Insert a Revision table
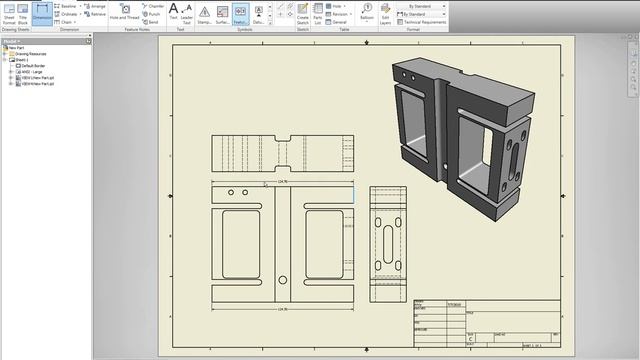640x360 pixels. tap(337, 14)
